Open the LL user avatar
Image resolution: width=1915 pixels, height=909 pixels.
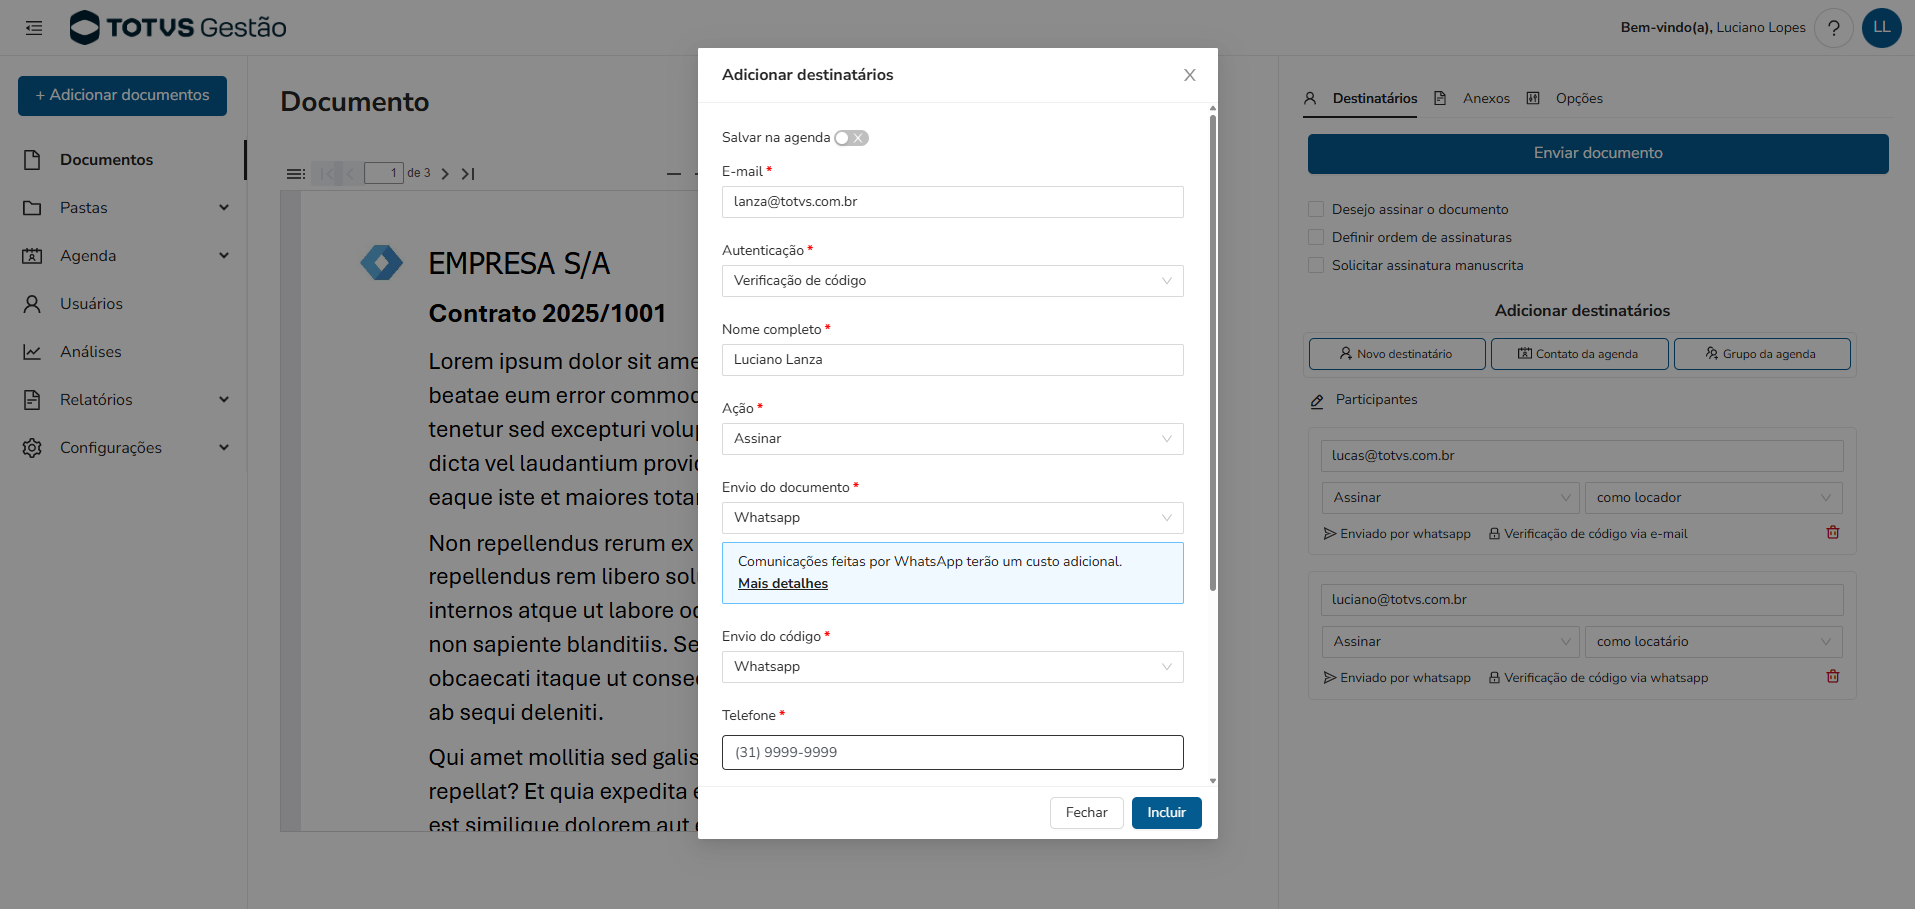(1881, 28)
